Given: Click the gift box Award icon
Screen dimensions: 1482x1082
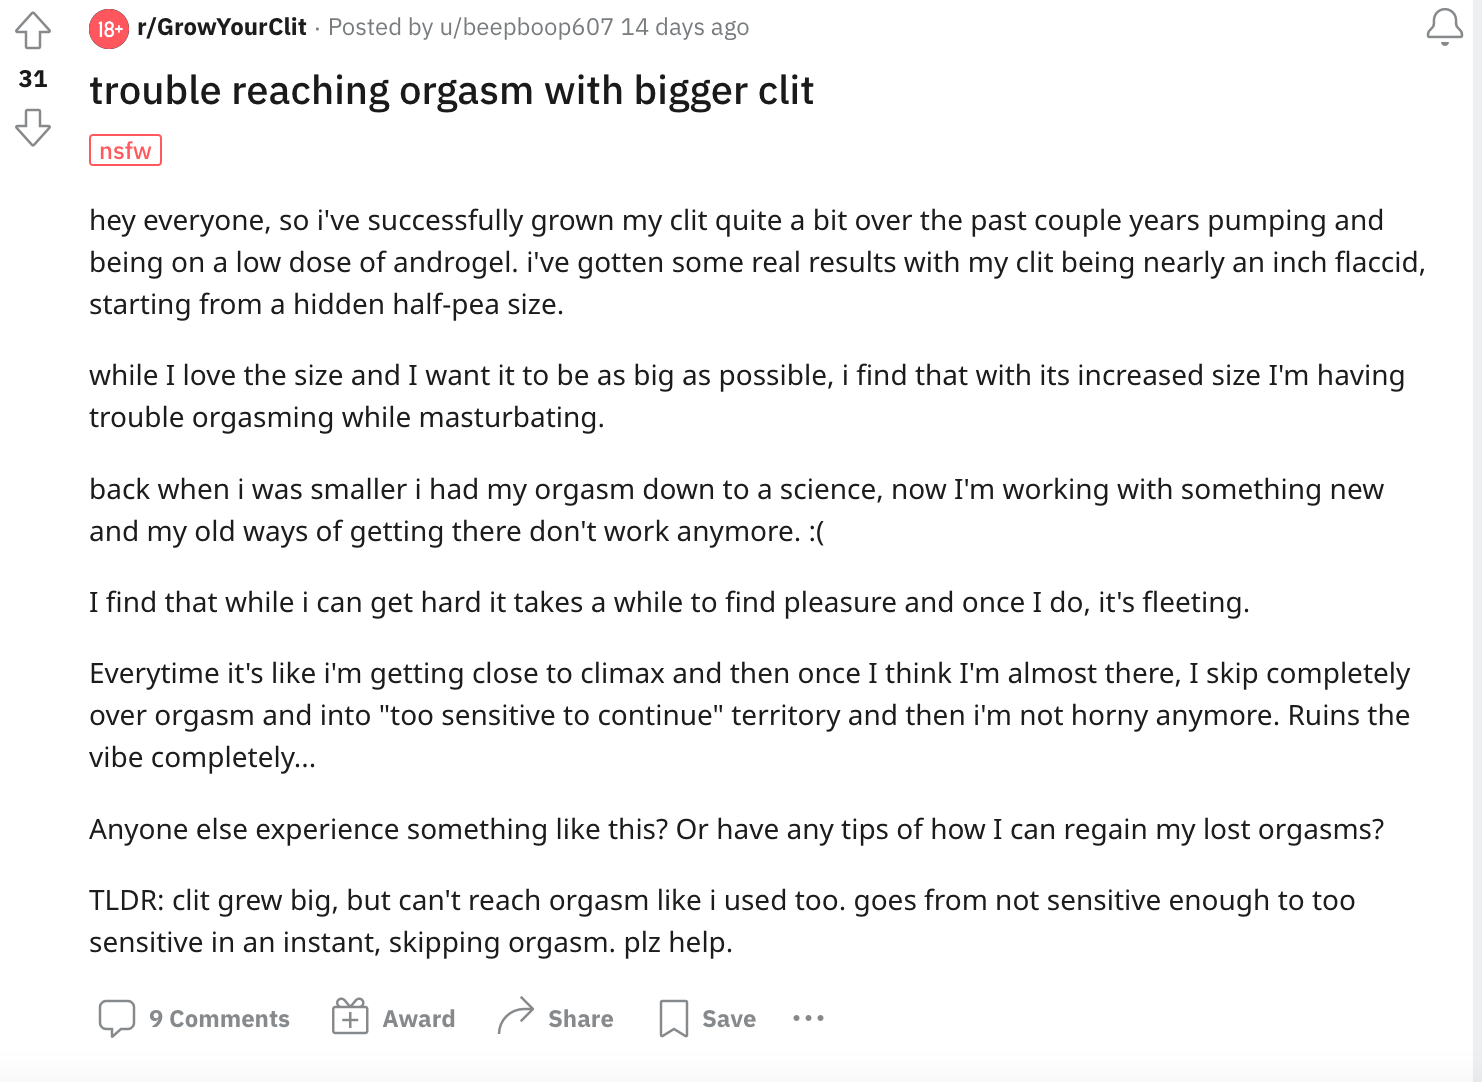Looking at the screenshot, I should point(350,1016).
